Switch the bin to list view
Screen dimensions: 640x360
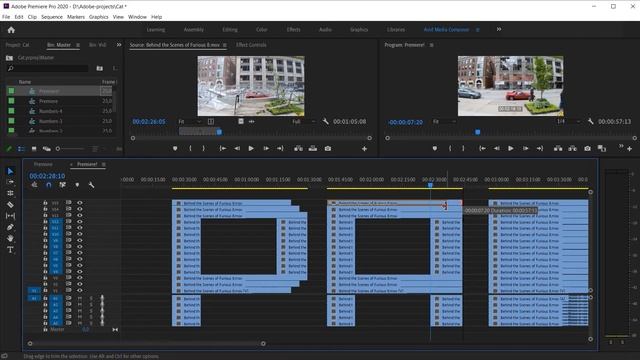click(21, 149)
